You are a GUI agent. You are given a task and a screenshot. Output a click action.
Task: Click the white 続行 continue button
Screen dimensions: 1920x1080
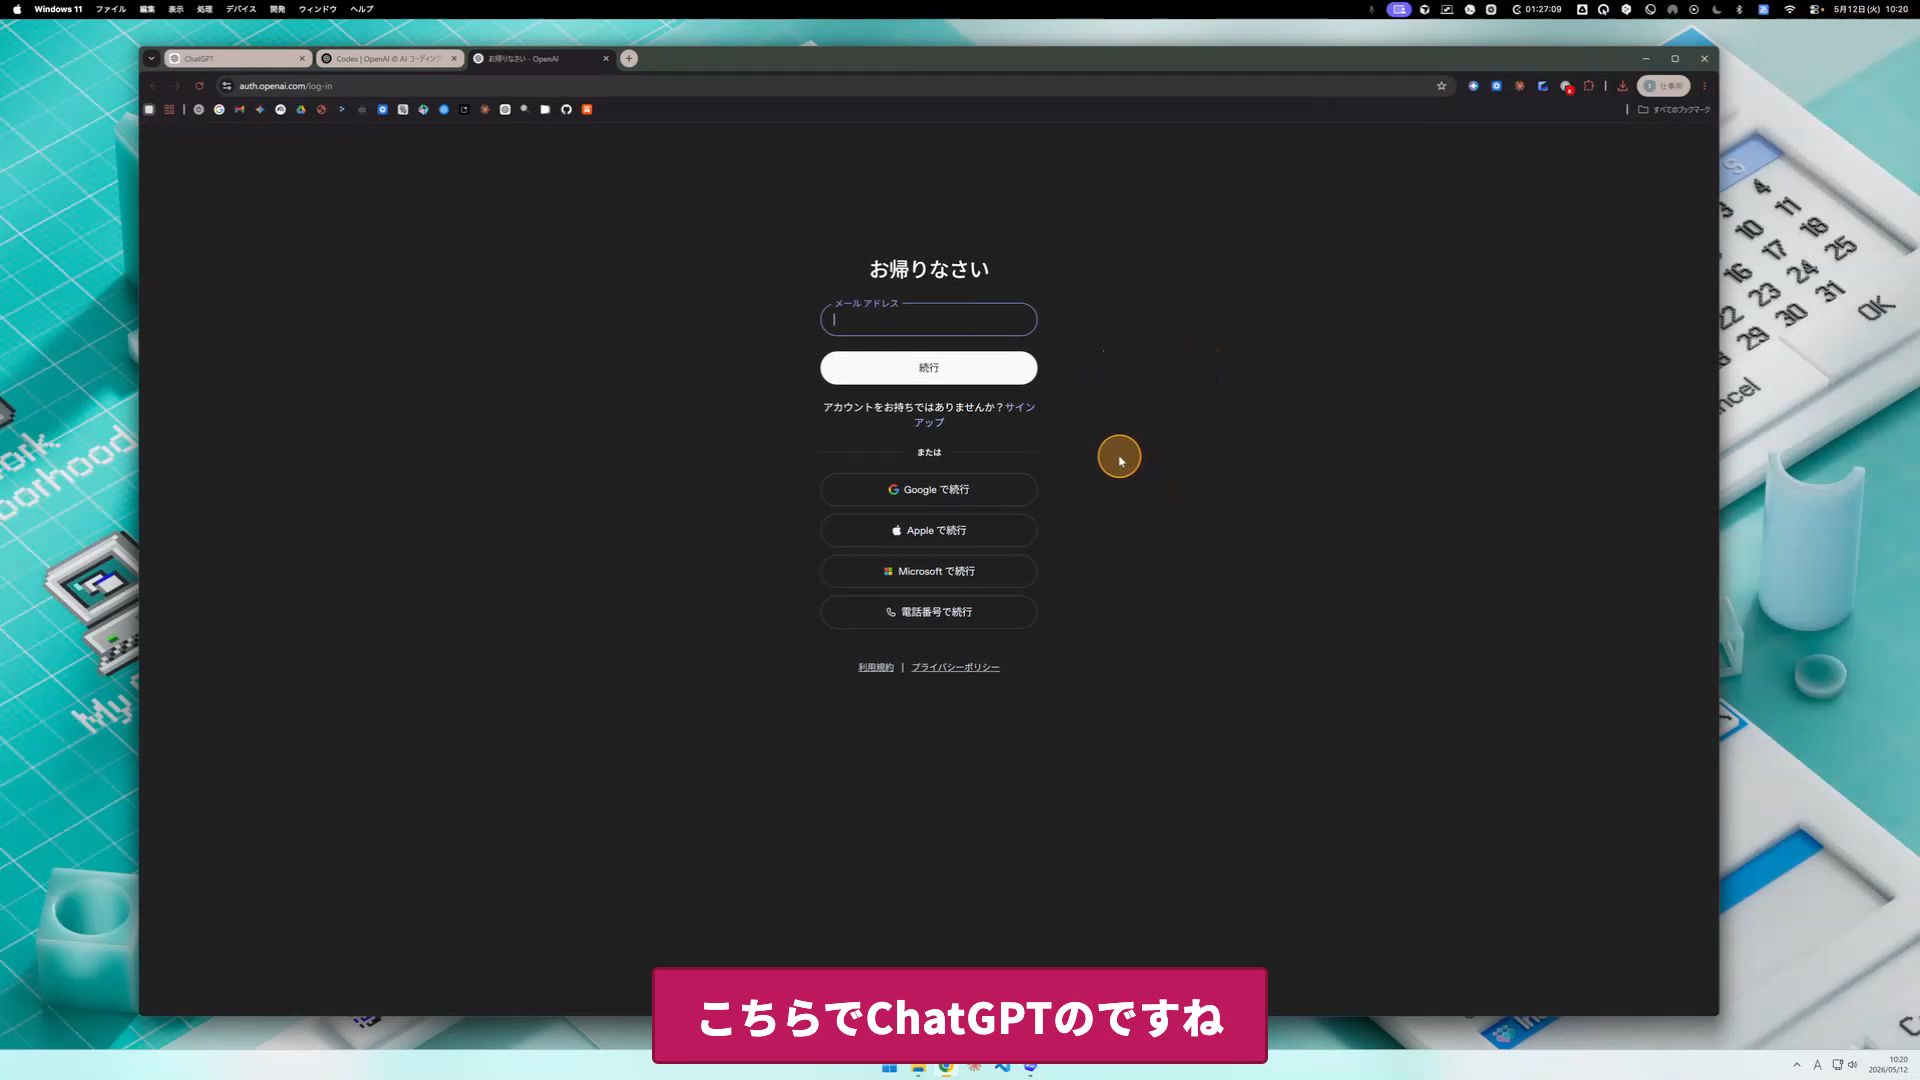click(928, 368)
